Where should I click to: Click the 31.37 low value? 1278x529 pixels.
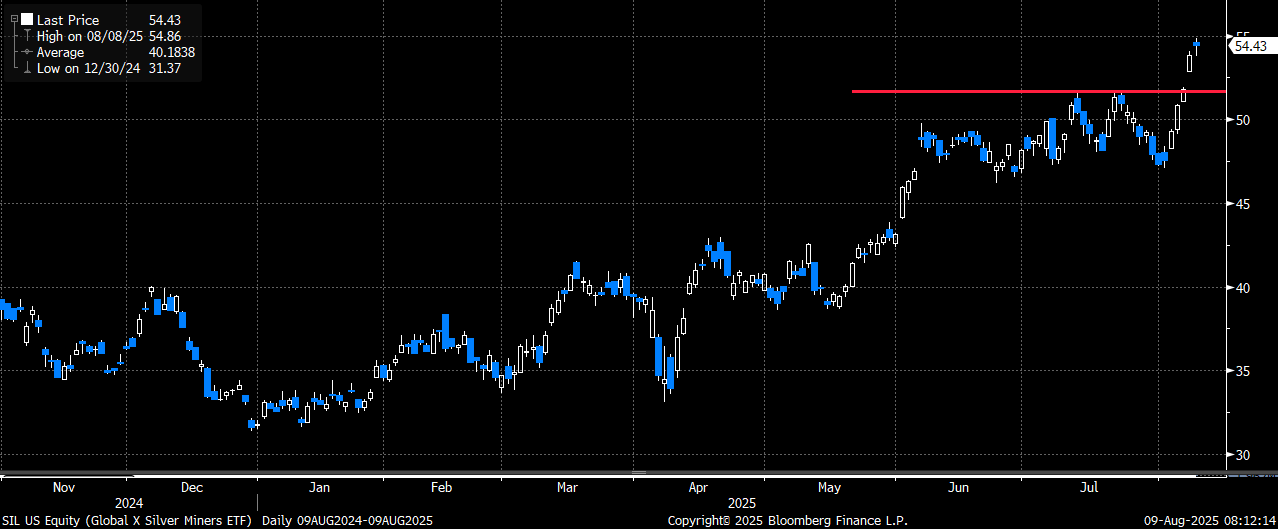coord(164,68)
